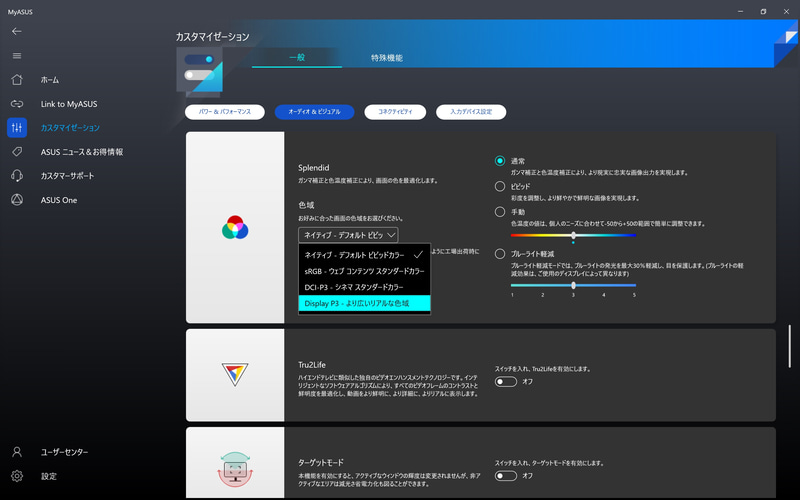The width and height of the screenshot is (800, 500).
Task: Click the Splendid RGB circles icon
Action: point(235,228)
